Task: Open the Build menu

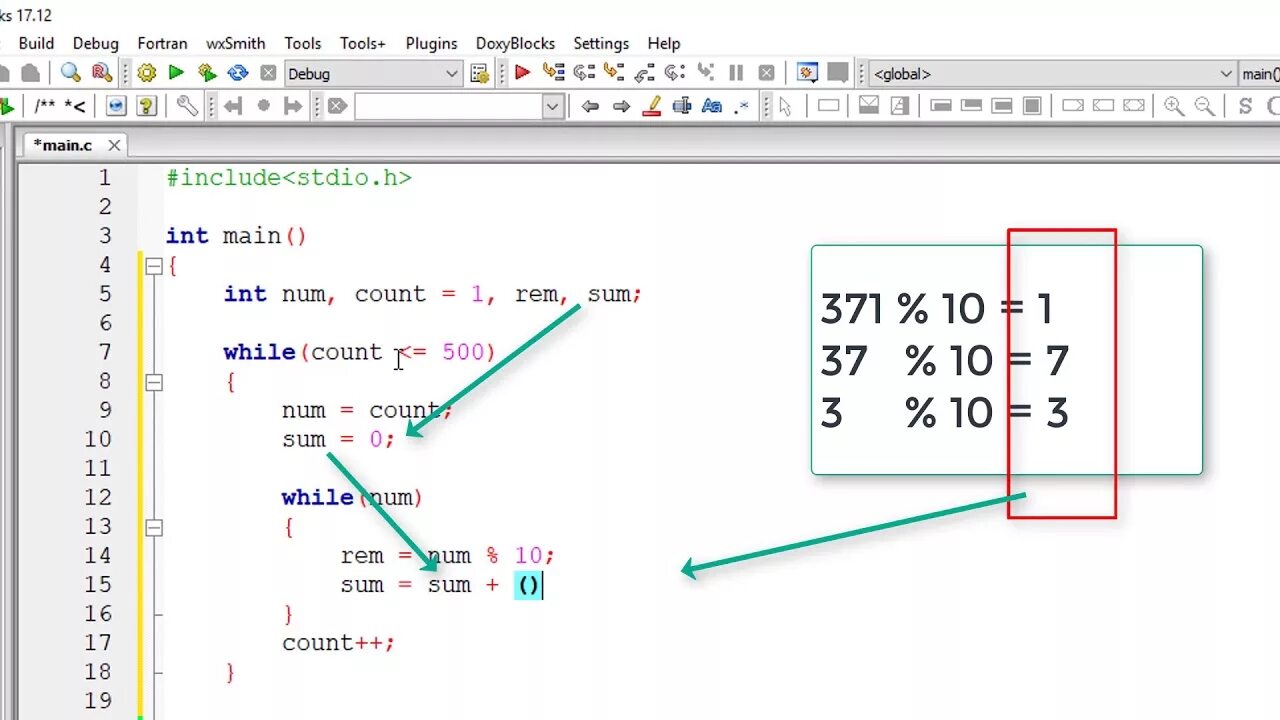Action: [36, 43]
